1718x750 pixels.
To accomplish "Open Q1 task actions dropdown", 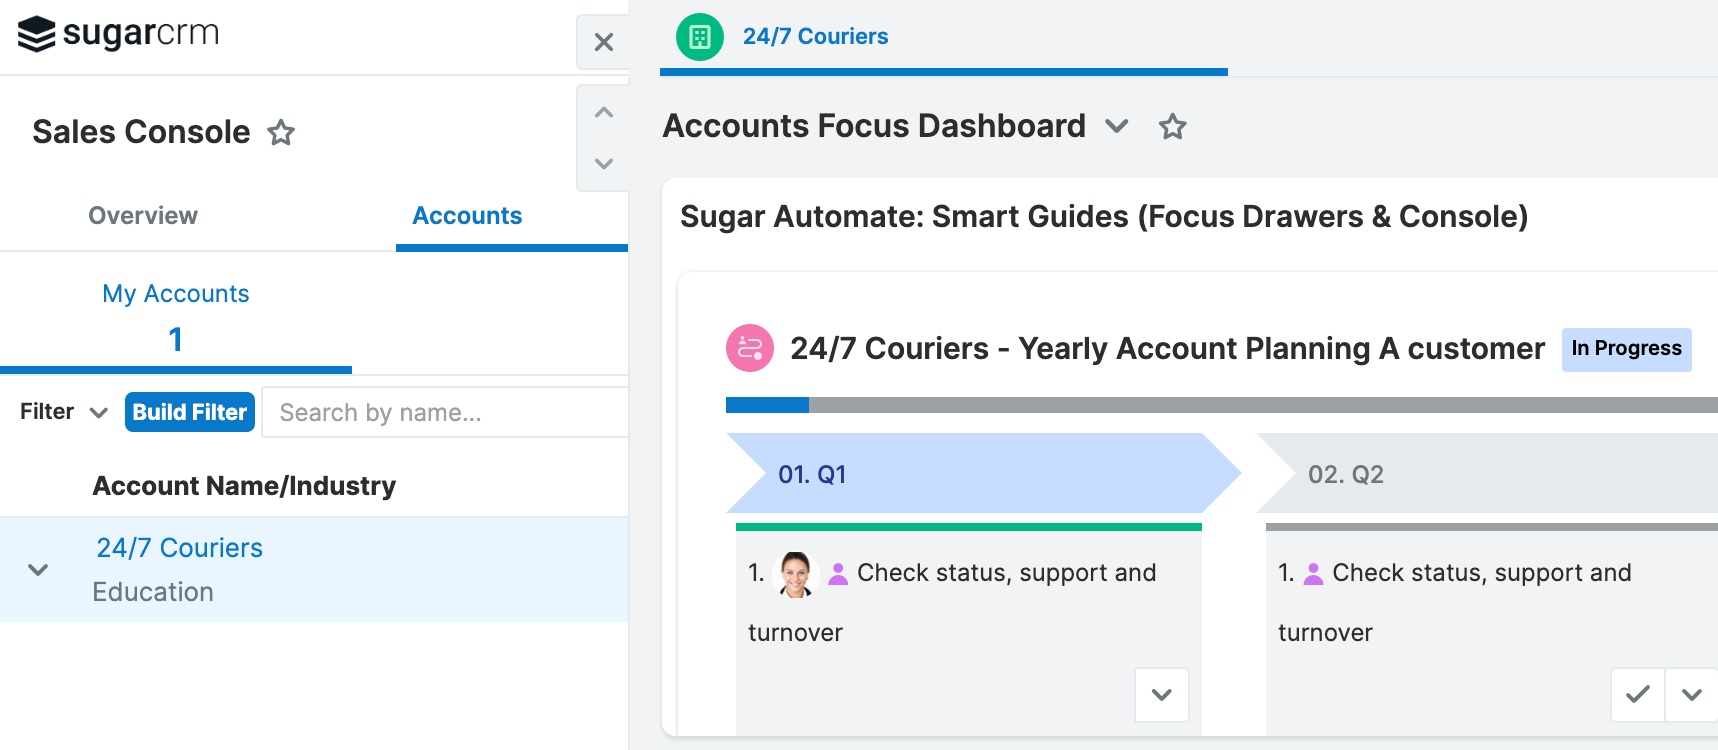I will (1161, 694).
